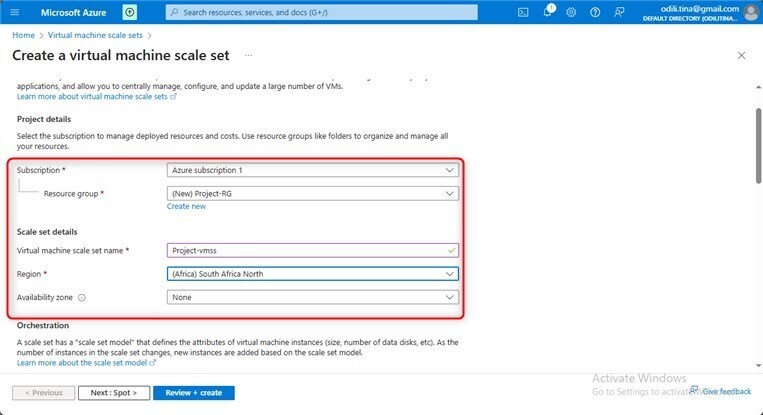Click the Project details heading
Image resolution: width=763 pixels, height=415 pixels.
pos(44,119)
